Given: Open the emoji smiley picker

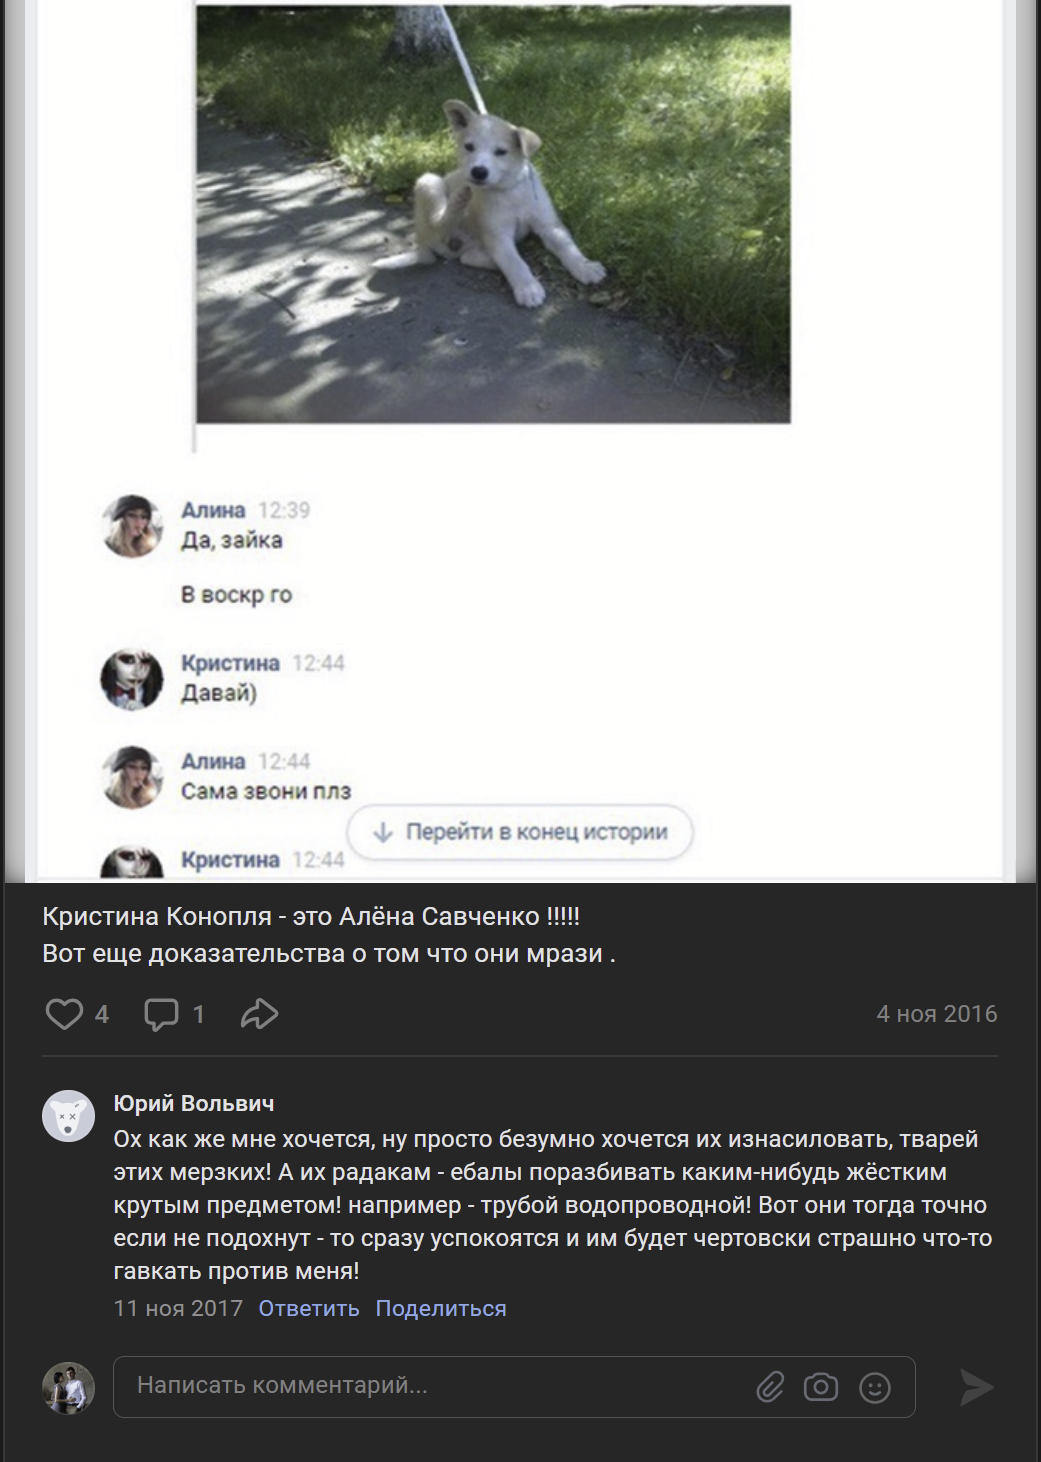Looking at the screenshot, I should click(875, 1387).
